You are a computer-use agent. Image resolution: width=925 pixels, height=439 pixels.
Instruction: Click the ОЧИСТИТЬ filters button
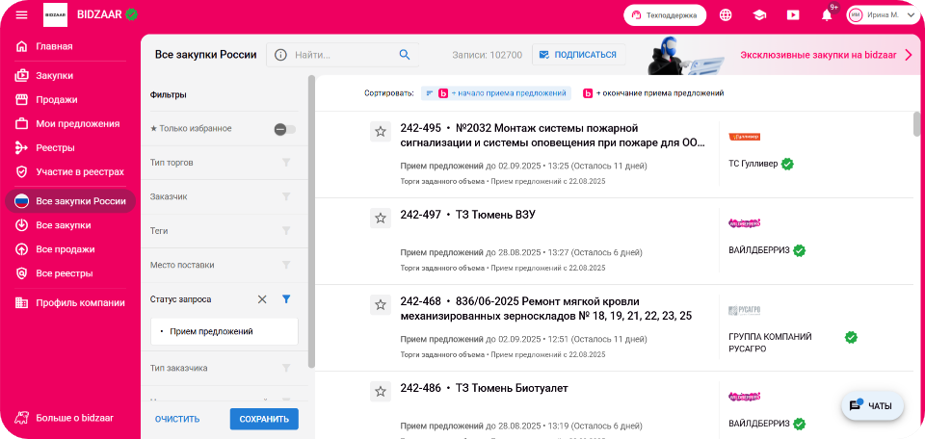178,419
